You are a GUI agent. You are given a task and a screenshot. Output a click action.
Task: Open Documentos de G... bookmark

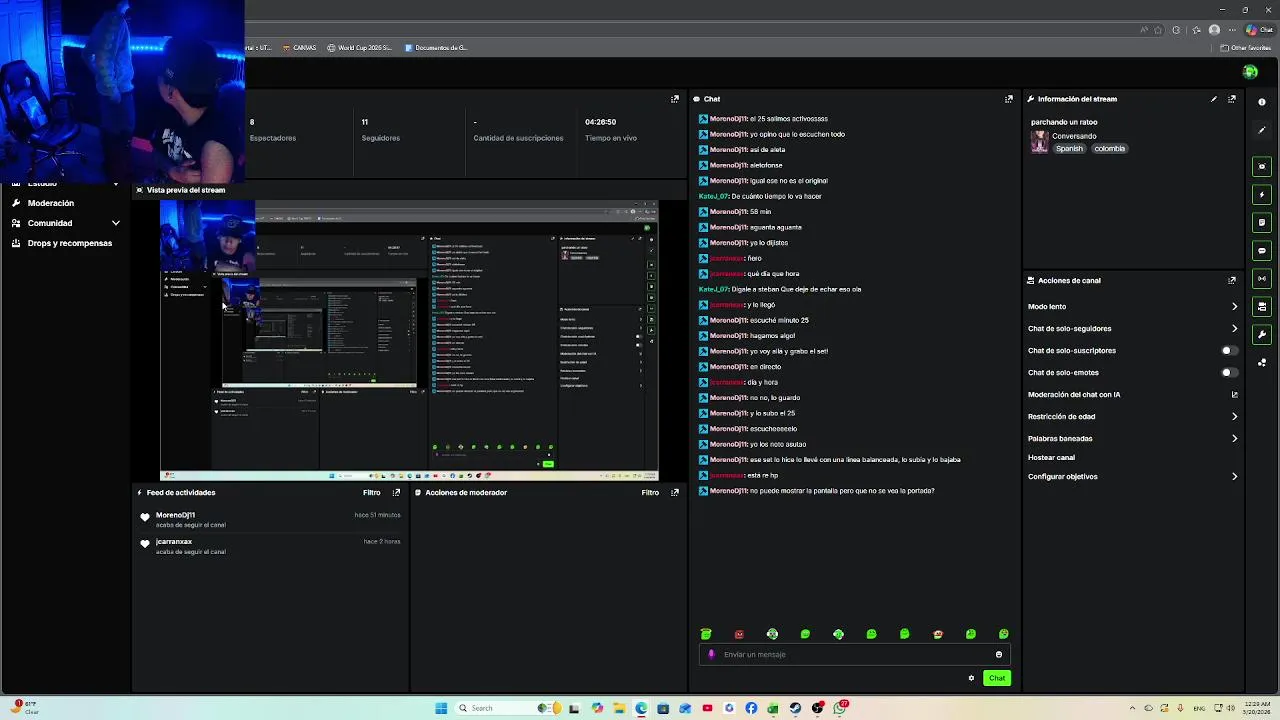click(x=436, y=47)
